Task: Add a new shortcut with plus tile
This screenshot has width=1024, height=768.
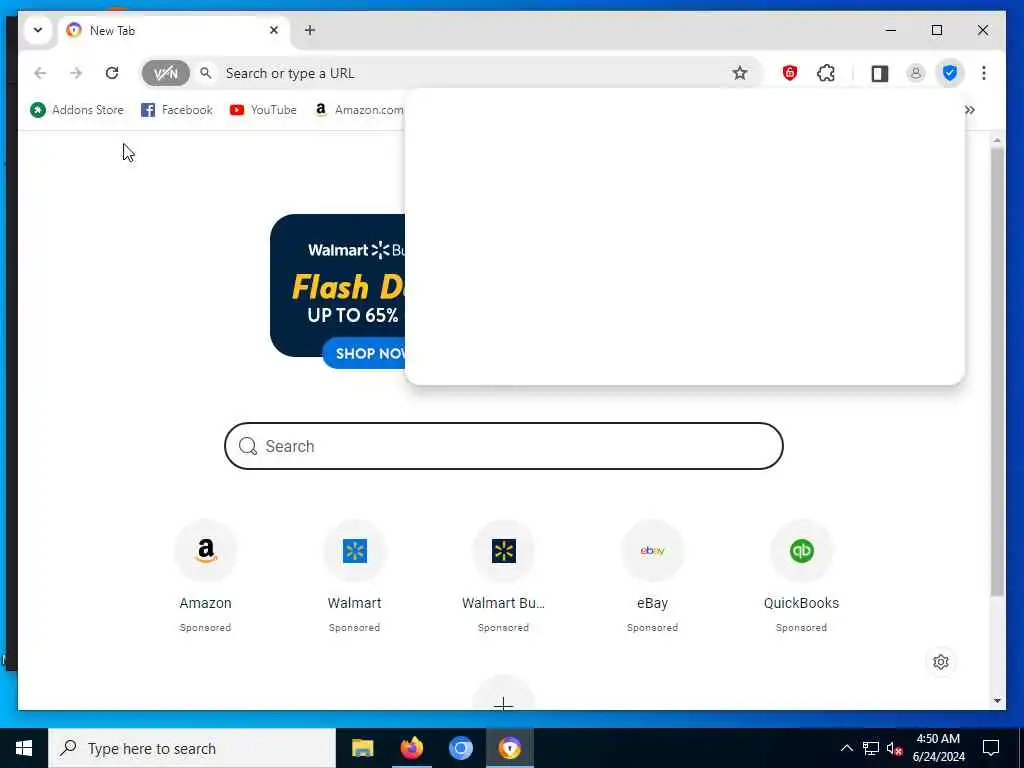Action: (x=504, y=695)
